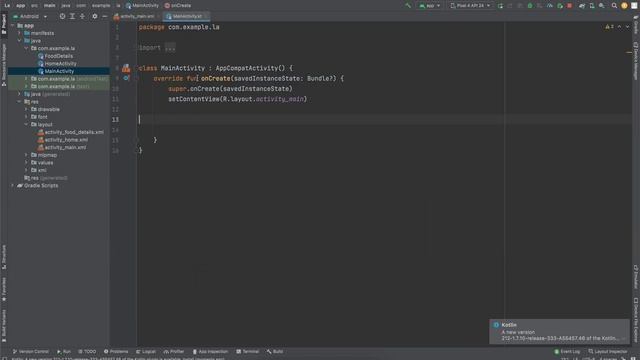The height and width of the screenshot is (360, 640).
Task: Open Project panel gear options
Action: pyautogui.click(x=95, y=16)
